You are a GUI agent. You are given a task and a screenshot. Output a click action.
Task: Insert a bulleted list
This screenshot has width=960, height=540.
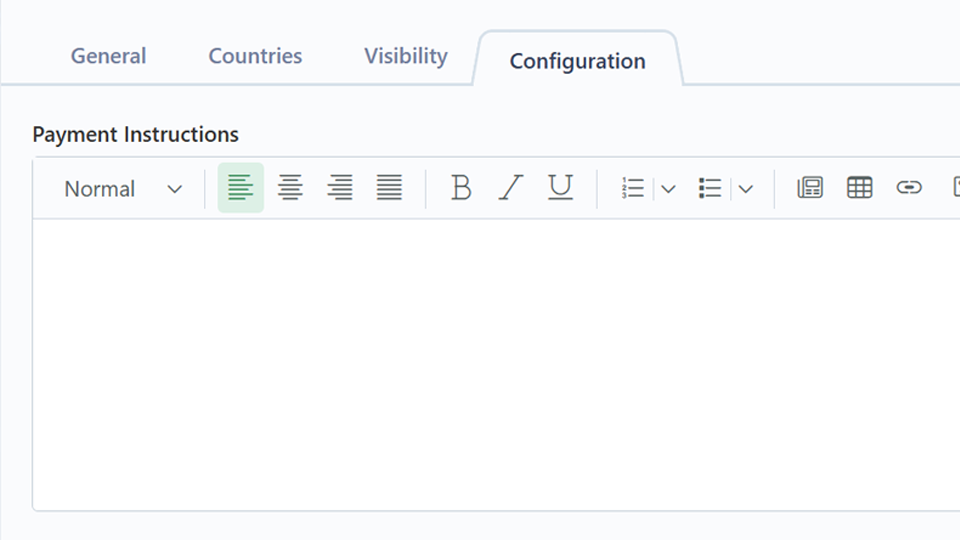(x=710, y=188)
